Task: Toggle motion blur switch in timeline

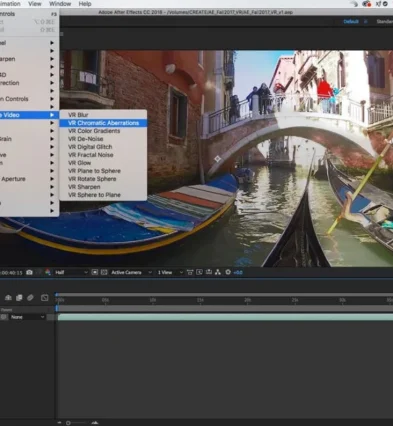Action: click(30, 298)
